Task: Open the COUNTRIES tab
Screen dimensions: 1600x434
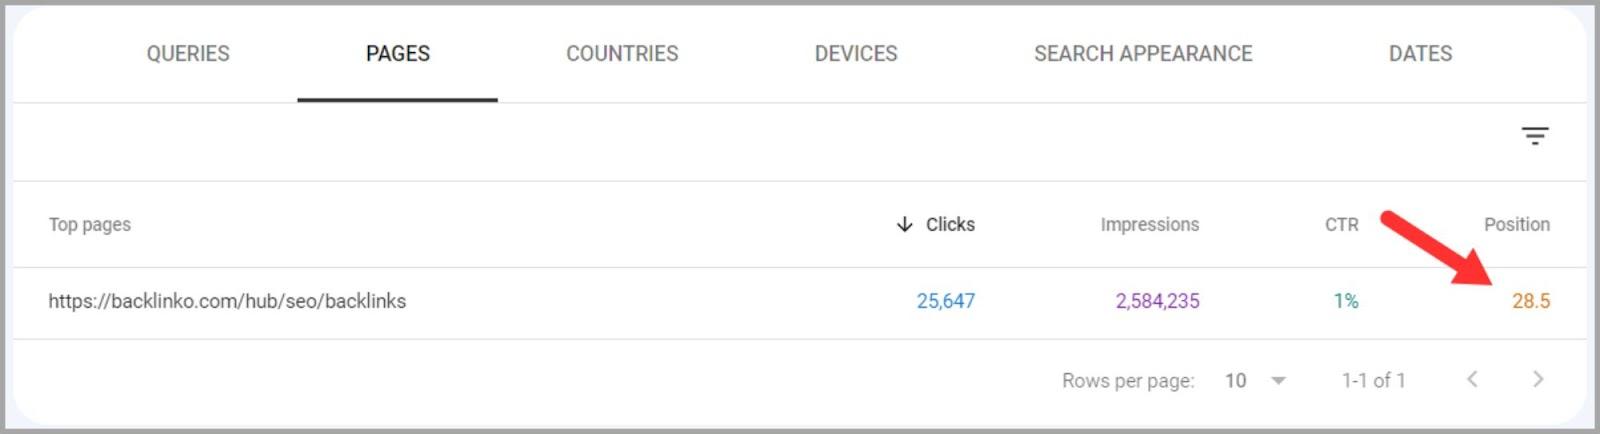Action: pos(622,54)
